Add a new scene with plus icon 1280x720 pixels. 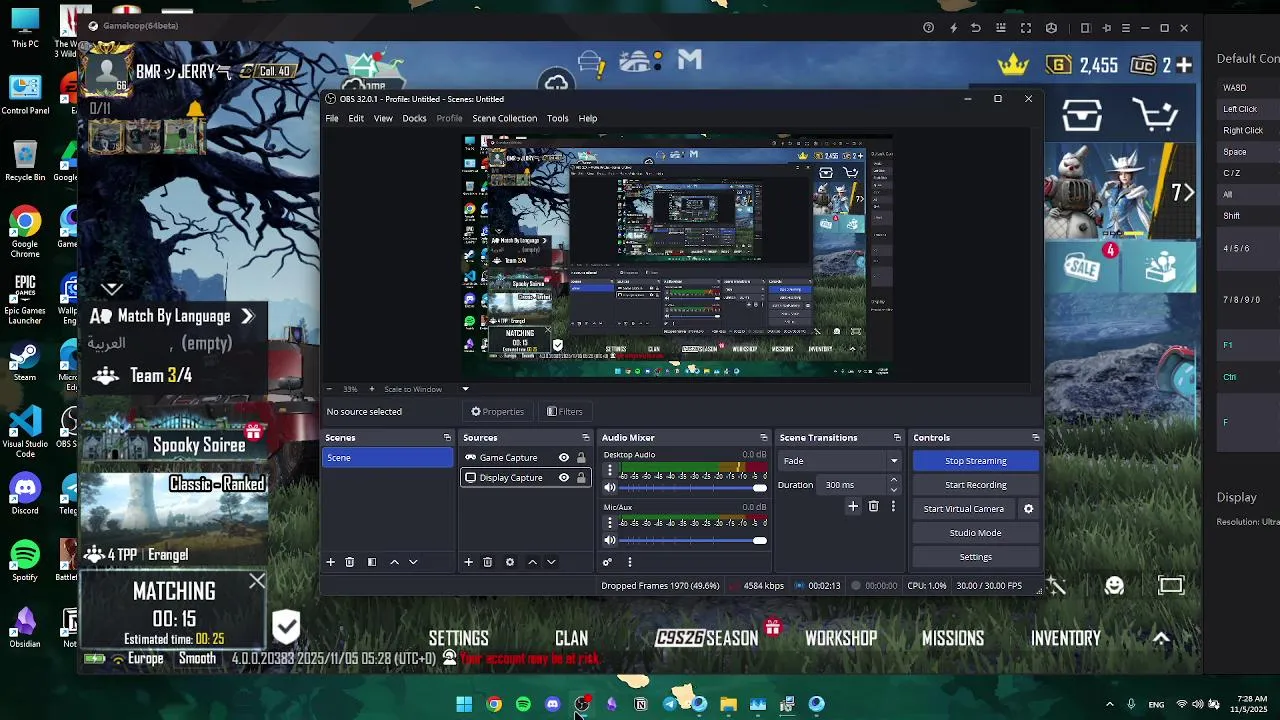click(x=331, y=562)
